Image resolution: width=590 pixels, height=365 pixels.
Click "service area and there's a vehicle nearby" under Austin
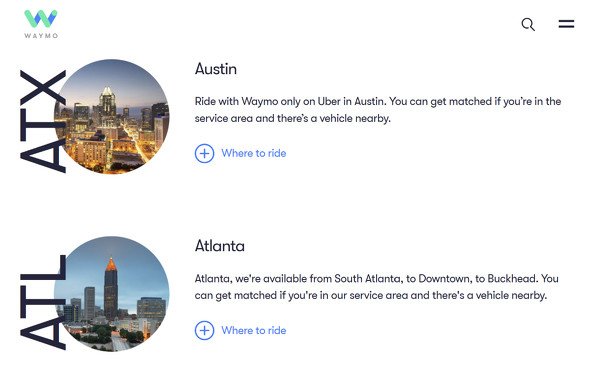292,118
